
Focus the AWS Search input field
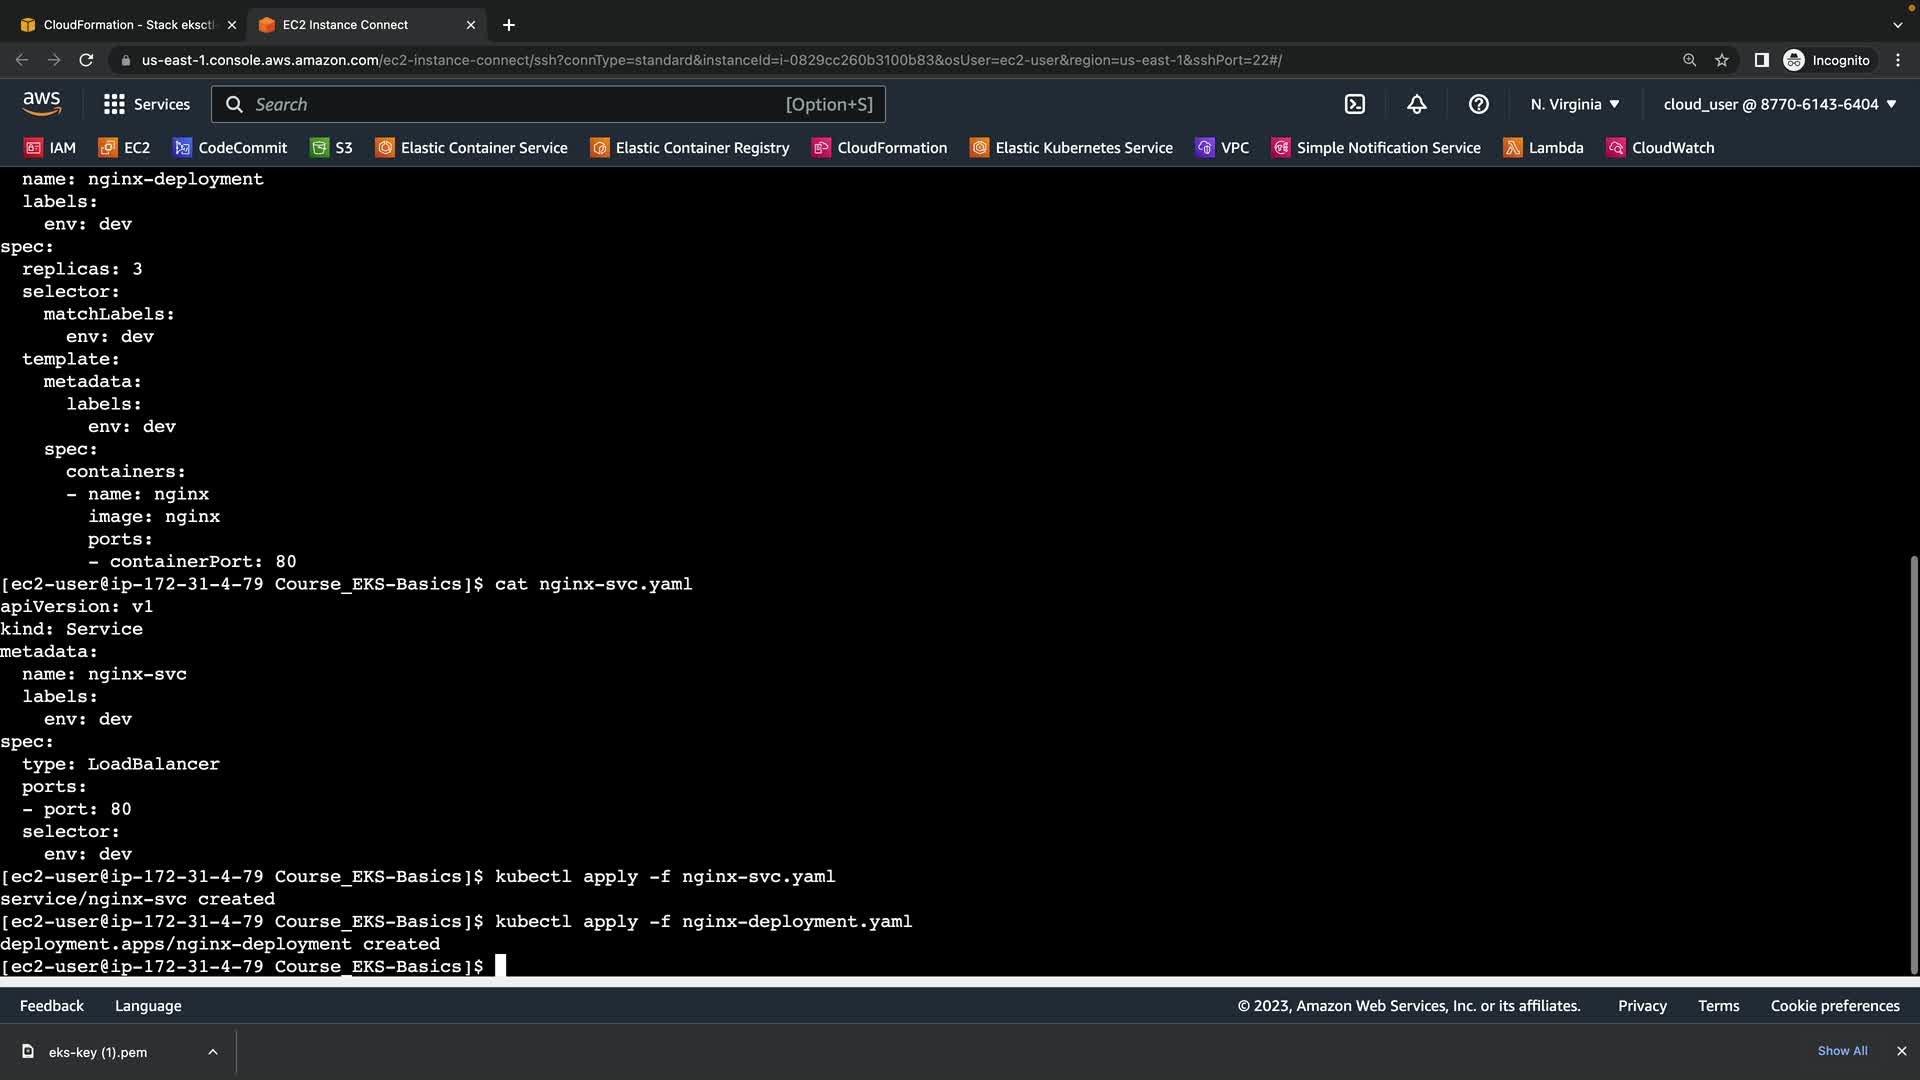coord(515,104)
